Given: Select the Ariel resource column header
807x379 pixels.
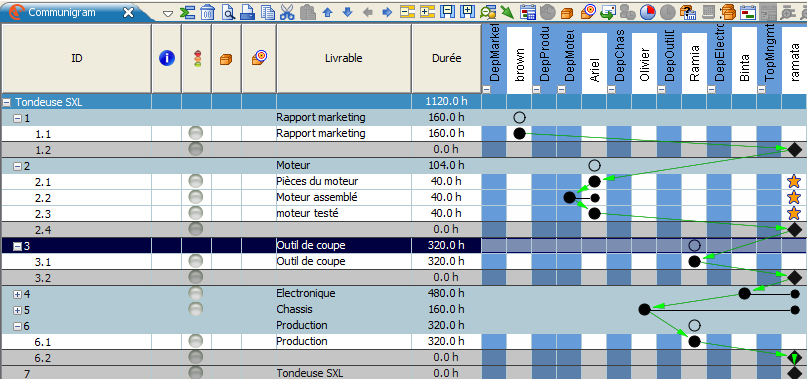Looking at the screenshot, I should 594,63.
